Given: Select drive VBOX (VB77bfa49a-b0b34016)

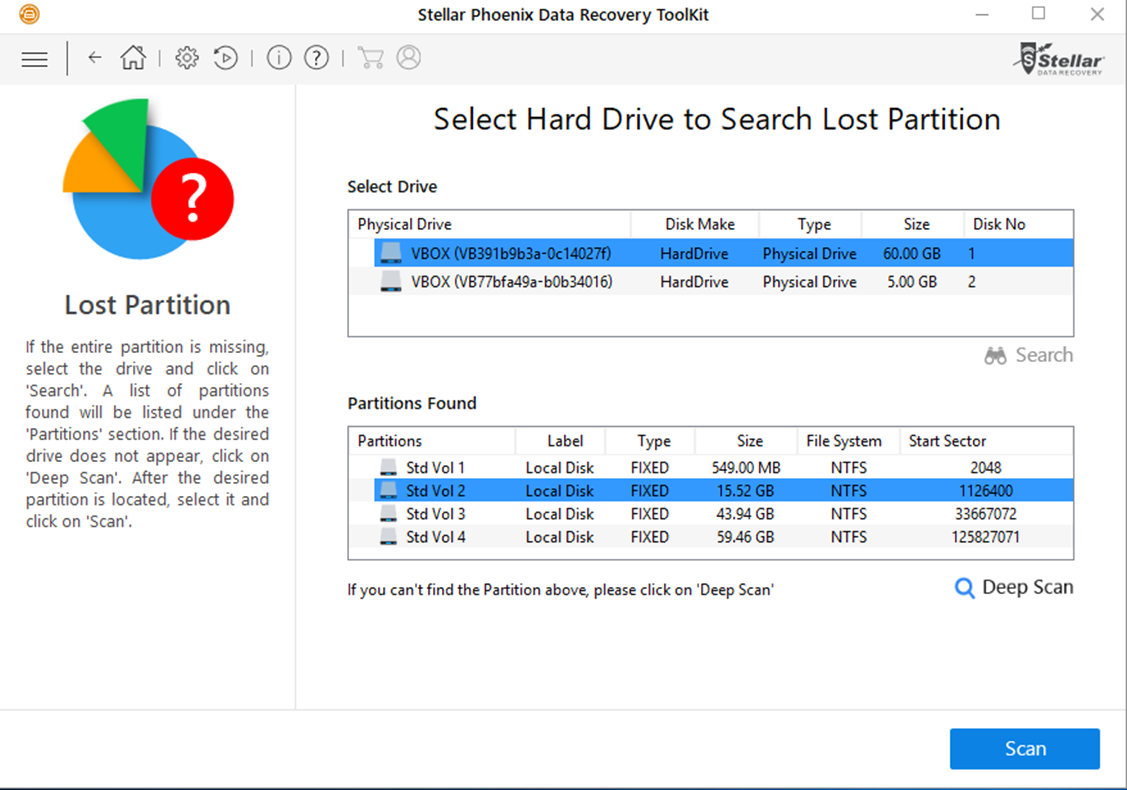Looking at the screenshot, I should [x=723, y=282].
